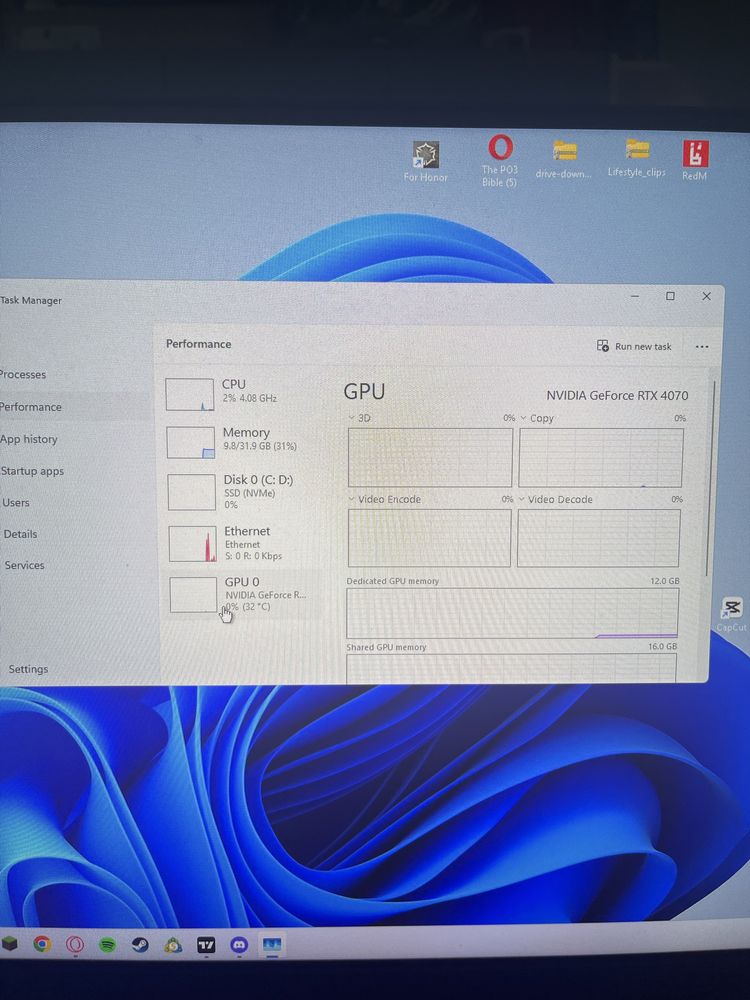Switch to the Users page

(16, 503)
